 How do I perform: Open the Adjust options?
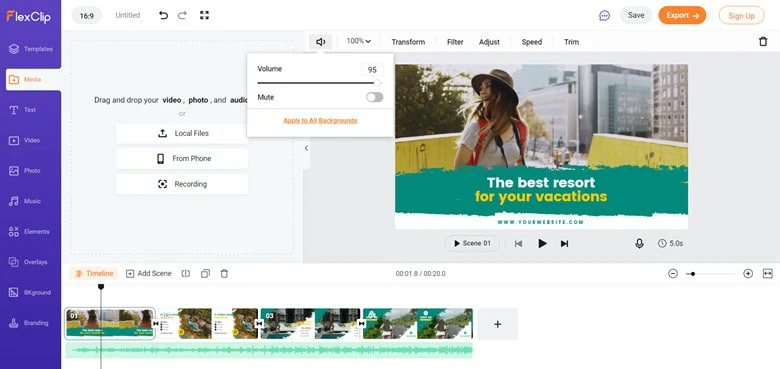(489, 42)
